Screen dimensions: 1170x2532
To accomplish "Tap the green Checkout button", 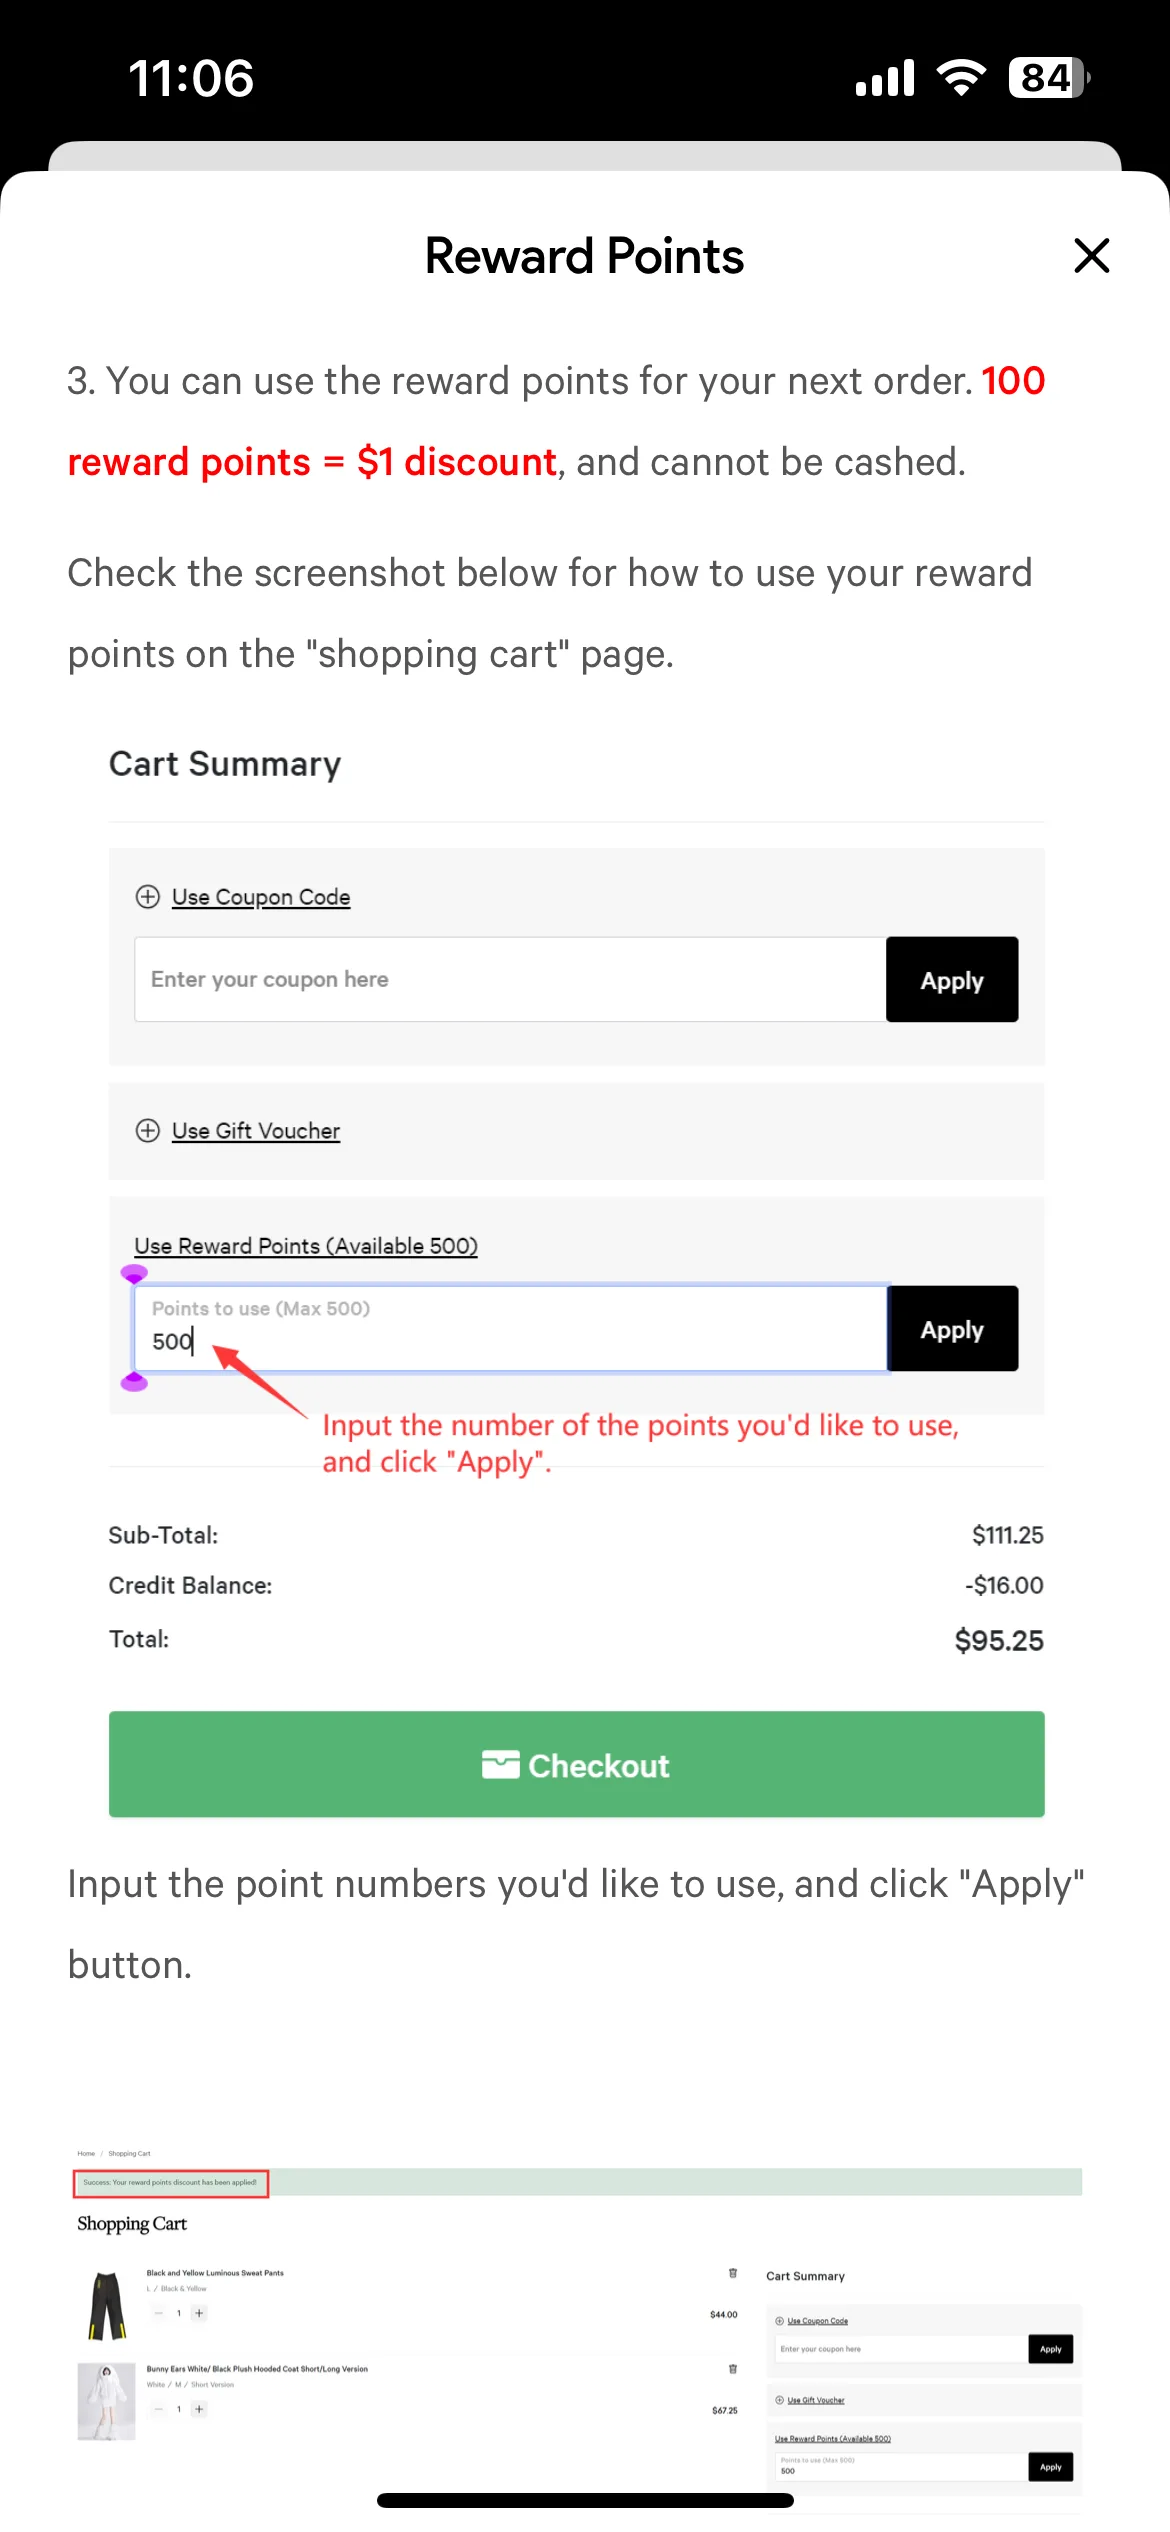I will pyautogui.click(x=577, y=1764).
